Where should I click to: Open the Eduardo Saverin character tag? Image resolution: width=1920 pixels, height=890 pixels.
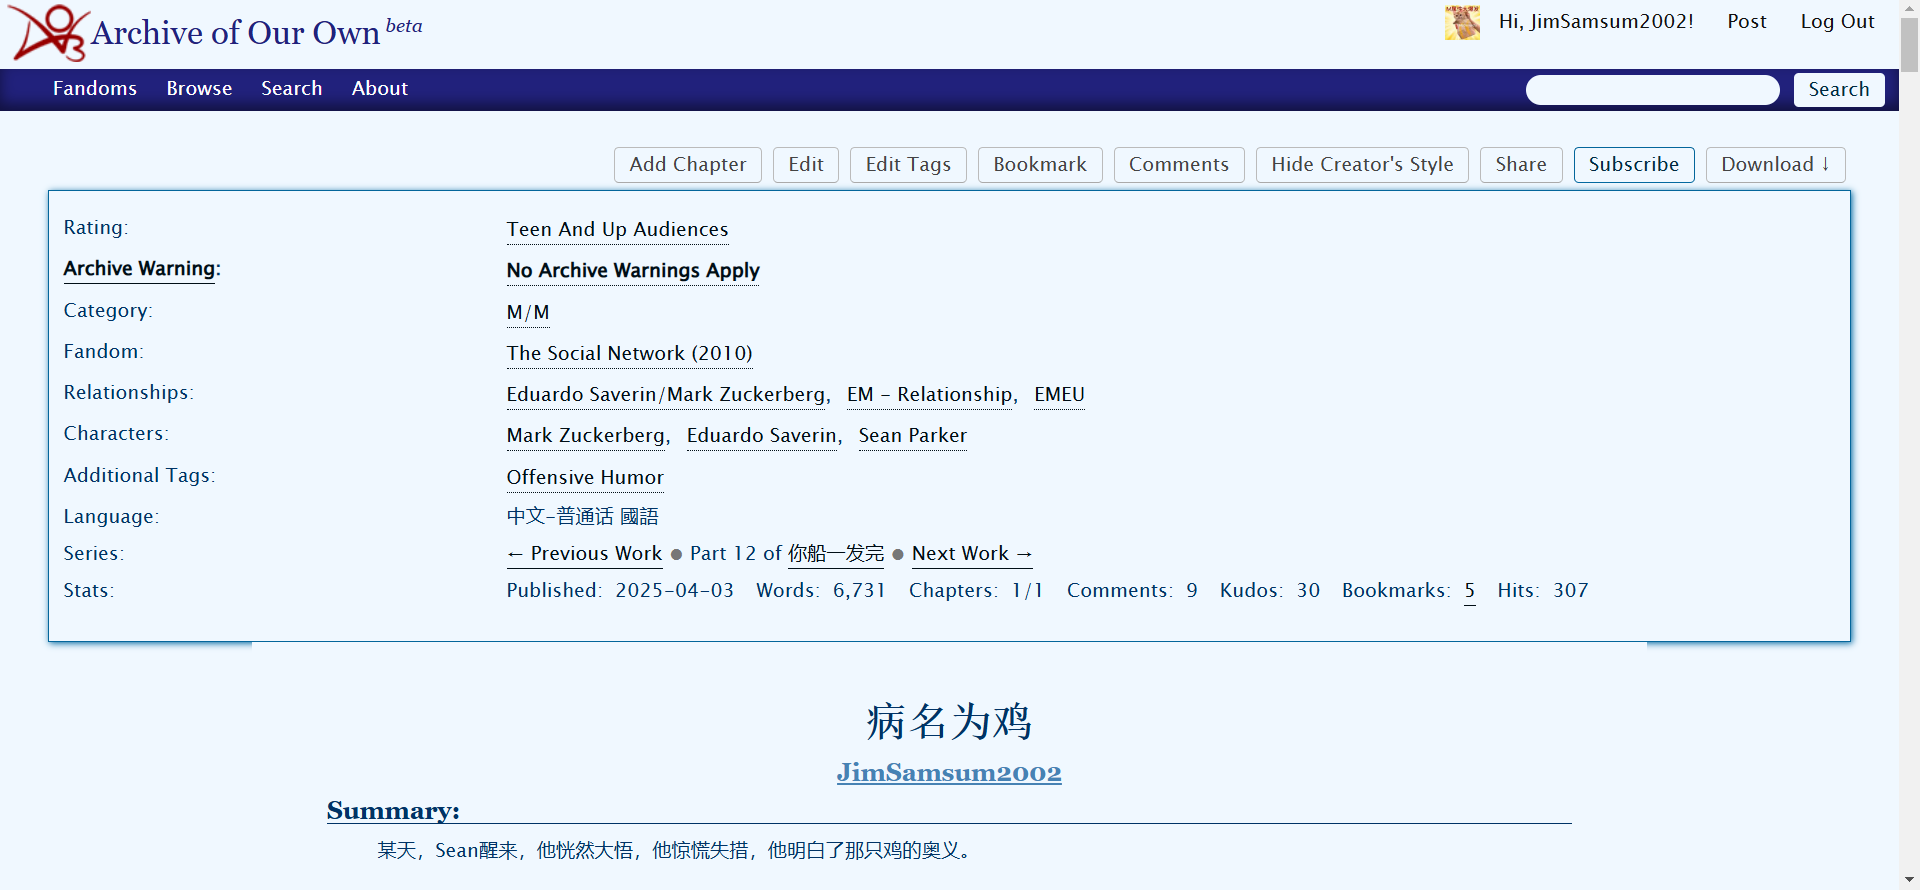(762, 436)
